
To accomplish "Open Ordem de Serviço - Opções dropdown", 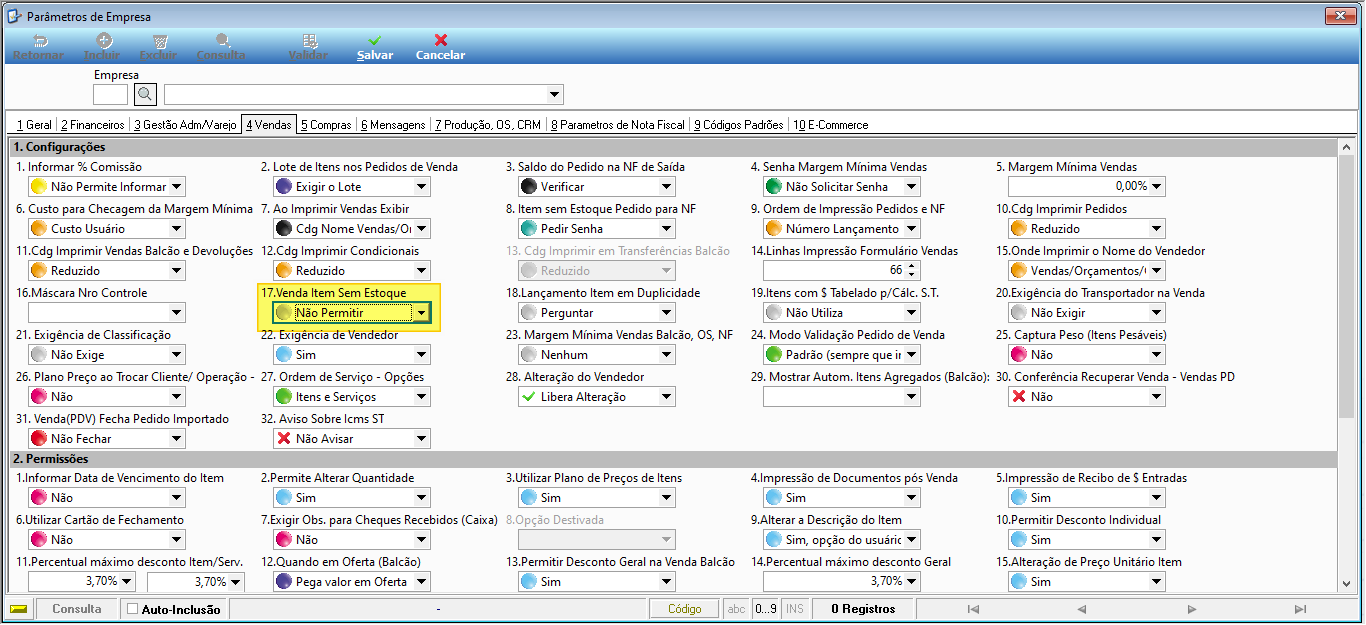I will click(x=421, y=397).
